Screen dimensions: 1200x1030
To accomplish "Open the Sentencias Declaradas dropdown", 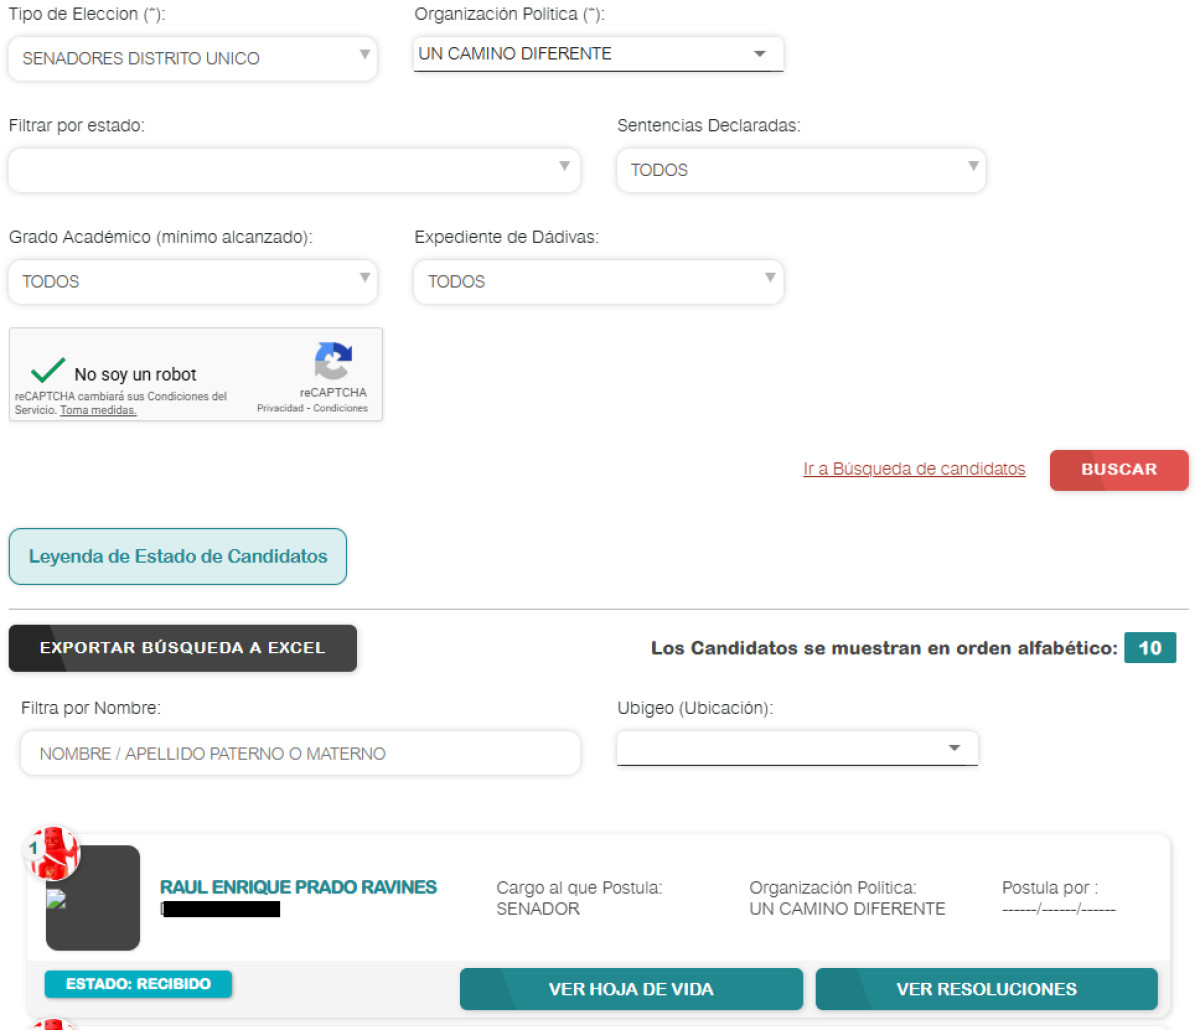I will point(800,170).
